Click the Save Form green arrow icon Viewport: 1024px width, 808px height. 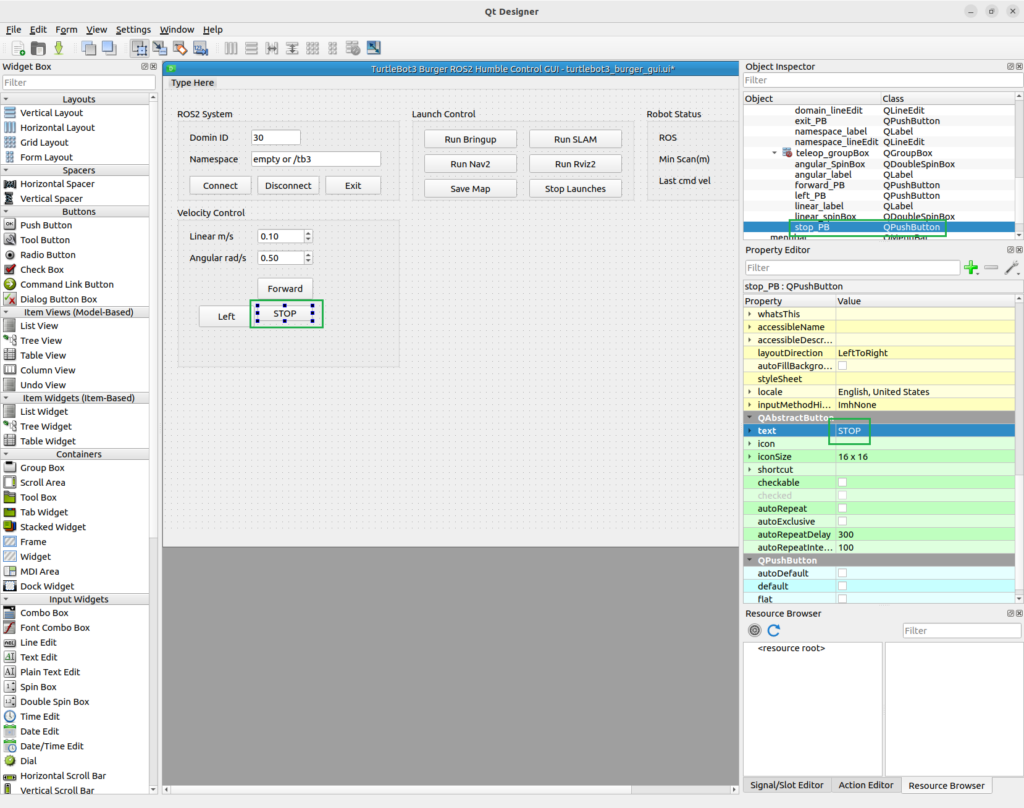[x=59, y=48]
